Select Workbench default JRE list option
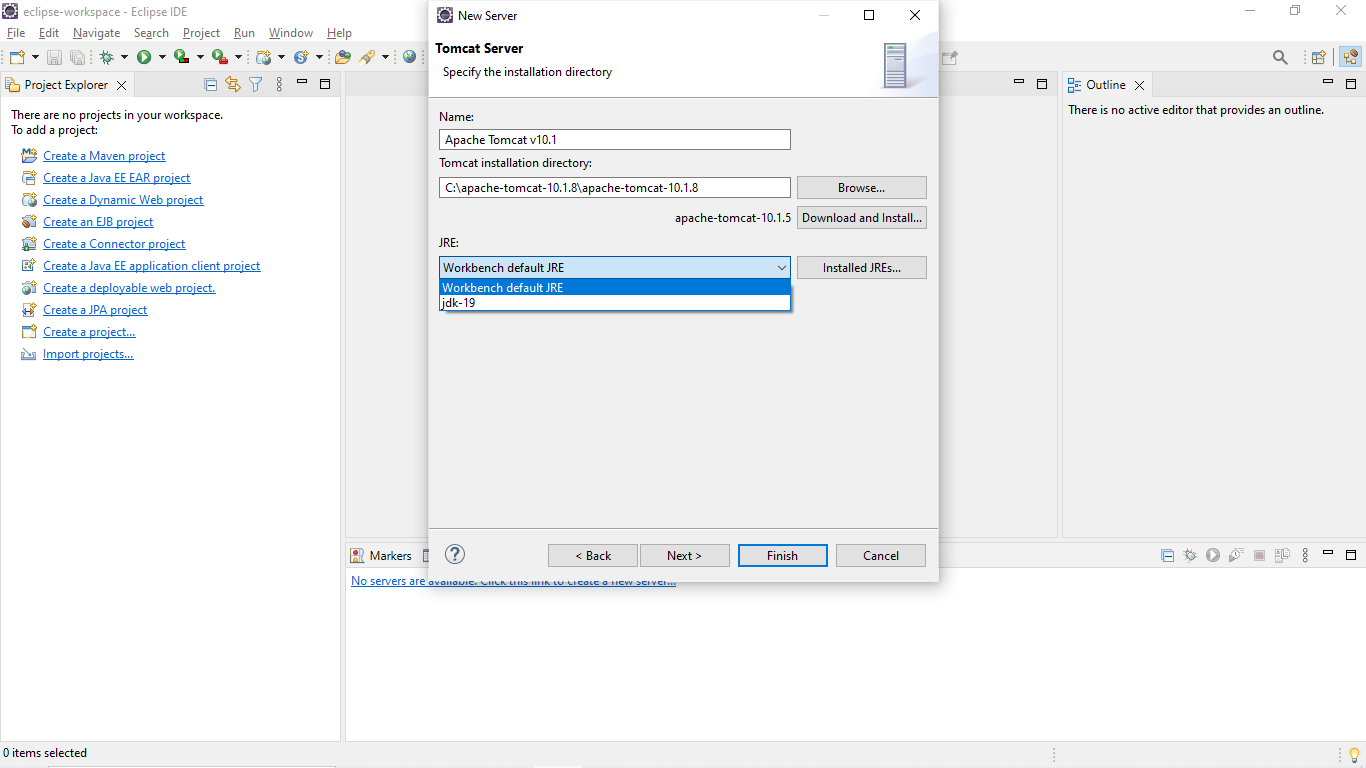The height and width of the screenshot is (768, 1366). coord(615,287)
